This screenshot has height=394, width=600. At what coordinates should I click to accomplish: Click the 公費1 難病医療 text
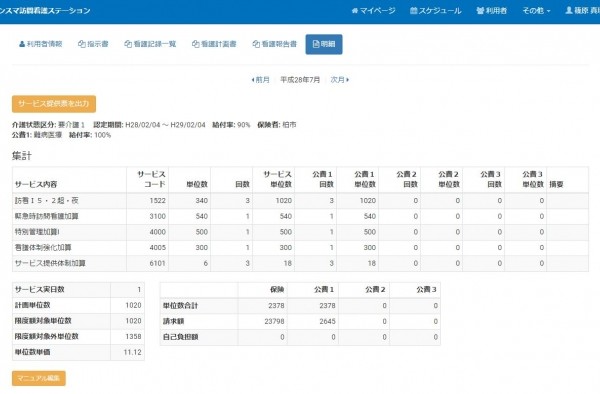[37, 135]
